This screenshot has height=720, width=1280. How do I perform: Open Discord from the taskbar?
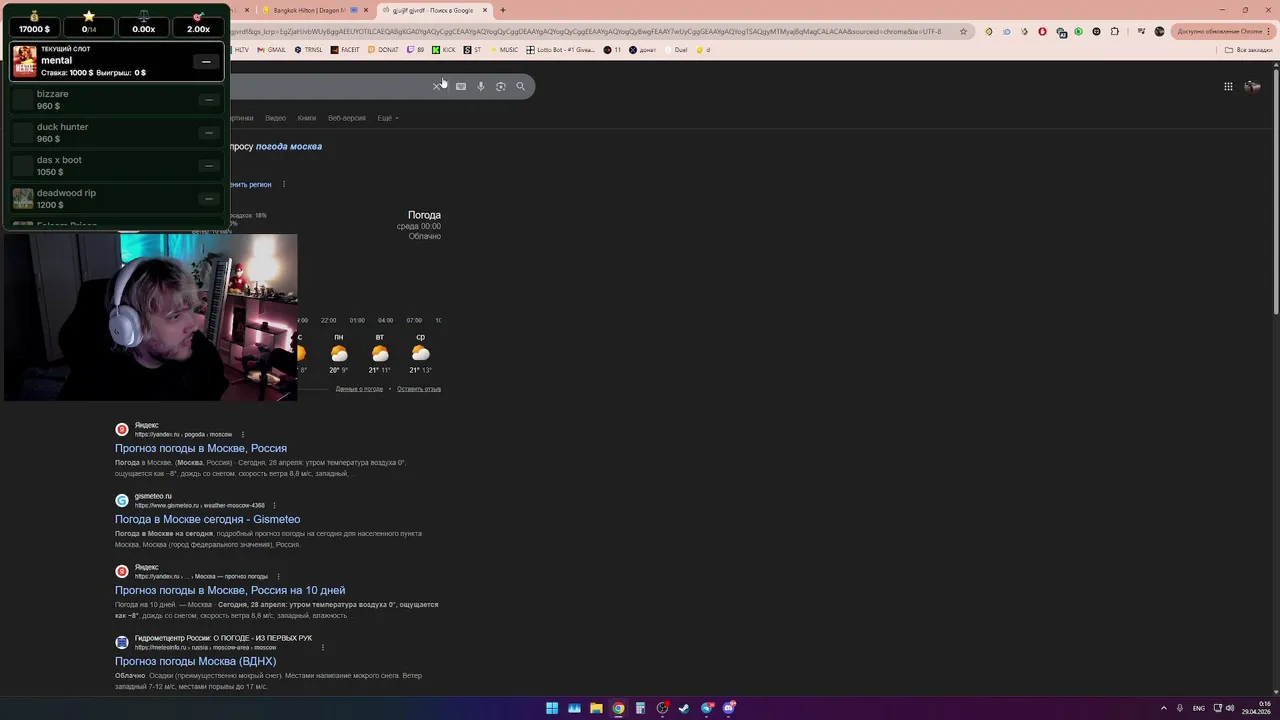729,708
